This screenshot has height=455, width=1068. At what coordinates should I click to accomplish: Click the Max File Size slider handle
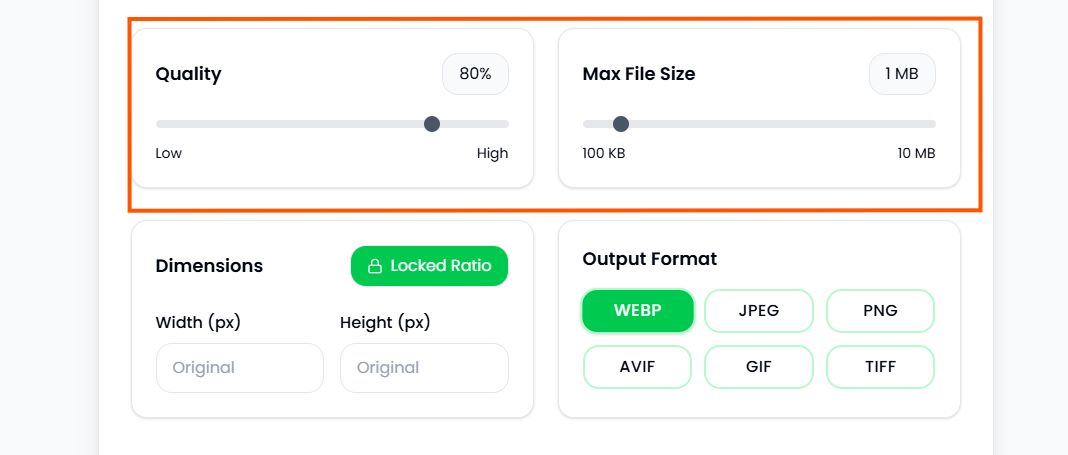point(621,124)
